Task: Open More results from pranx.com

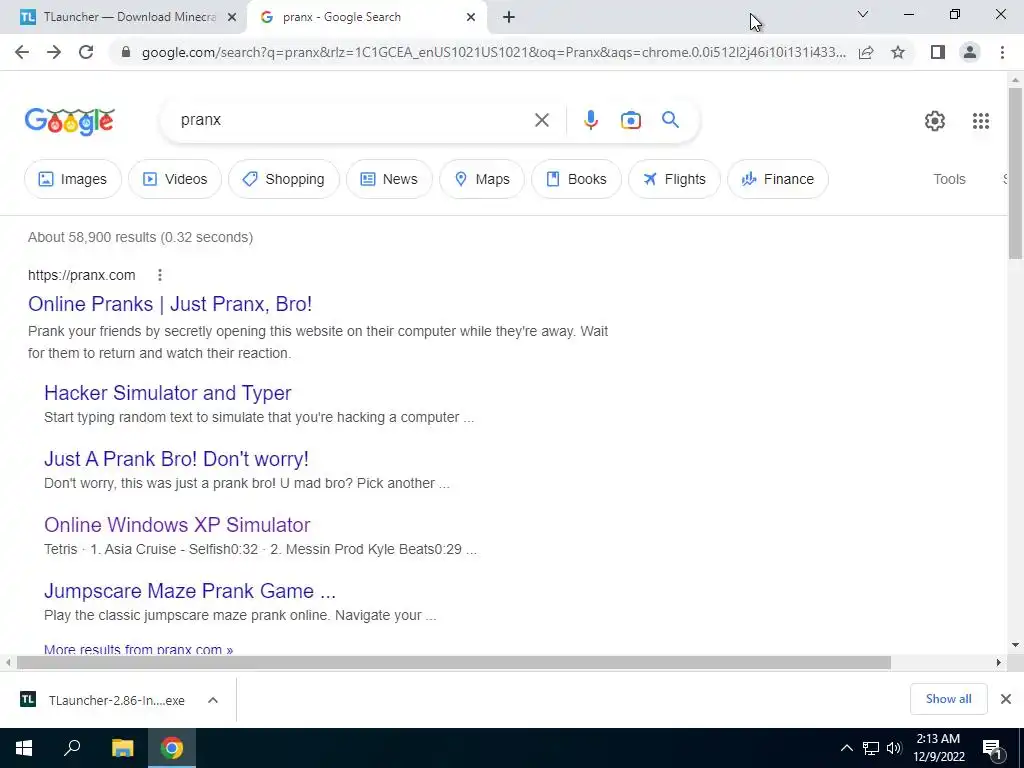Action: pos(138,649)
